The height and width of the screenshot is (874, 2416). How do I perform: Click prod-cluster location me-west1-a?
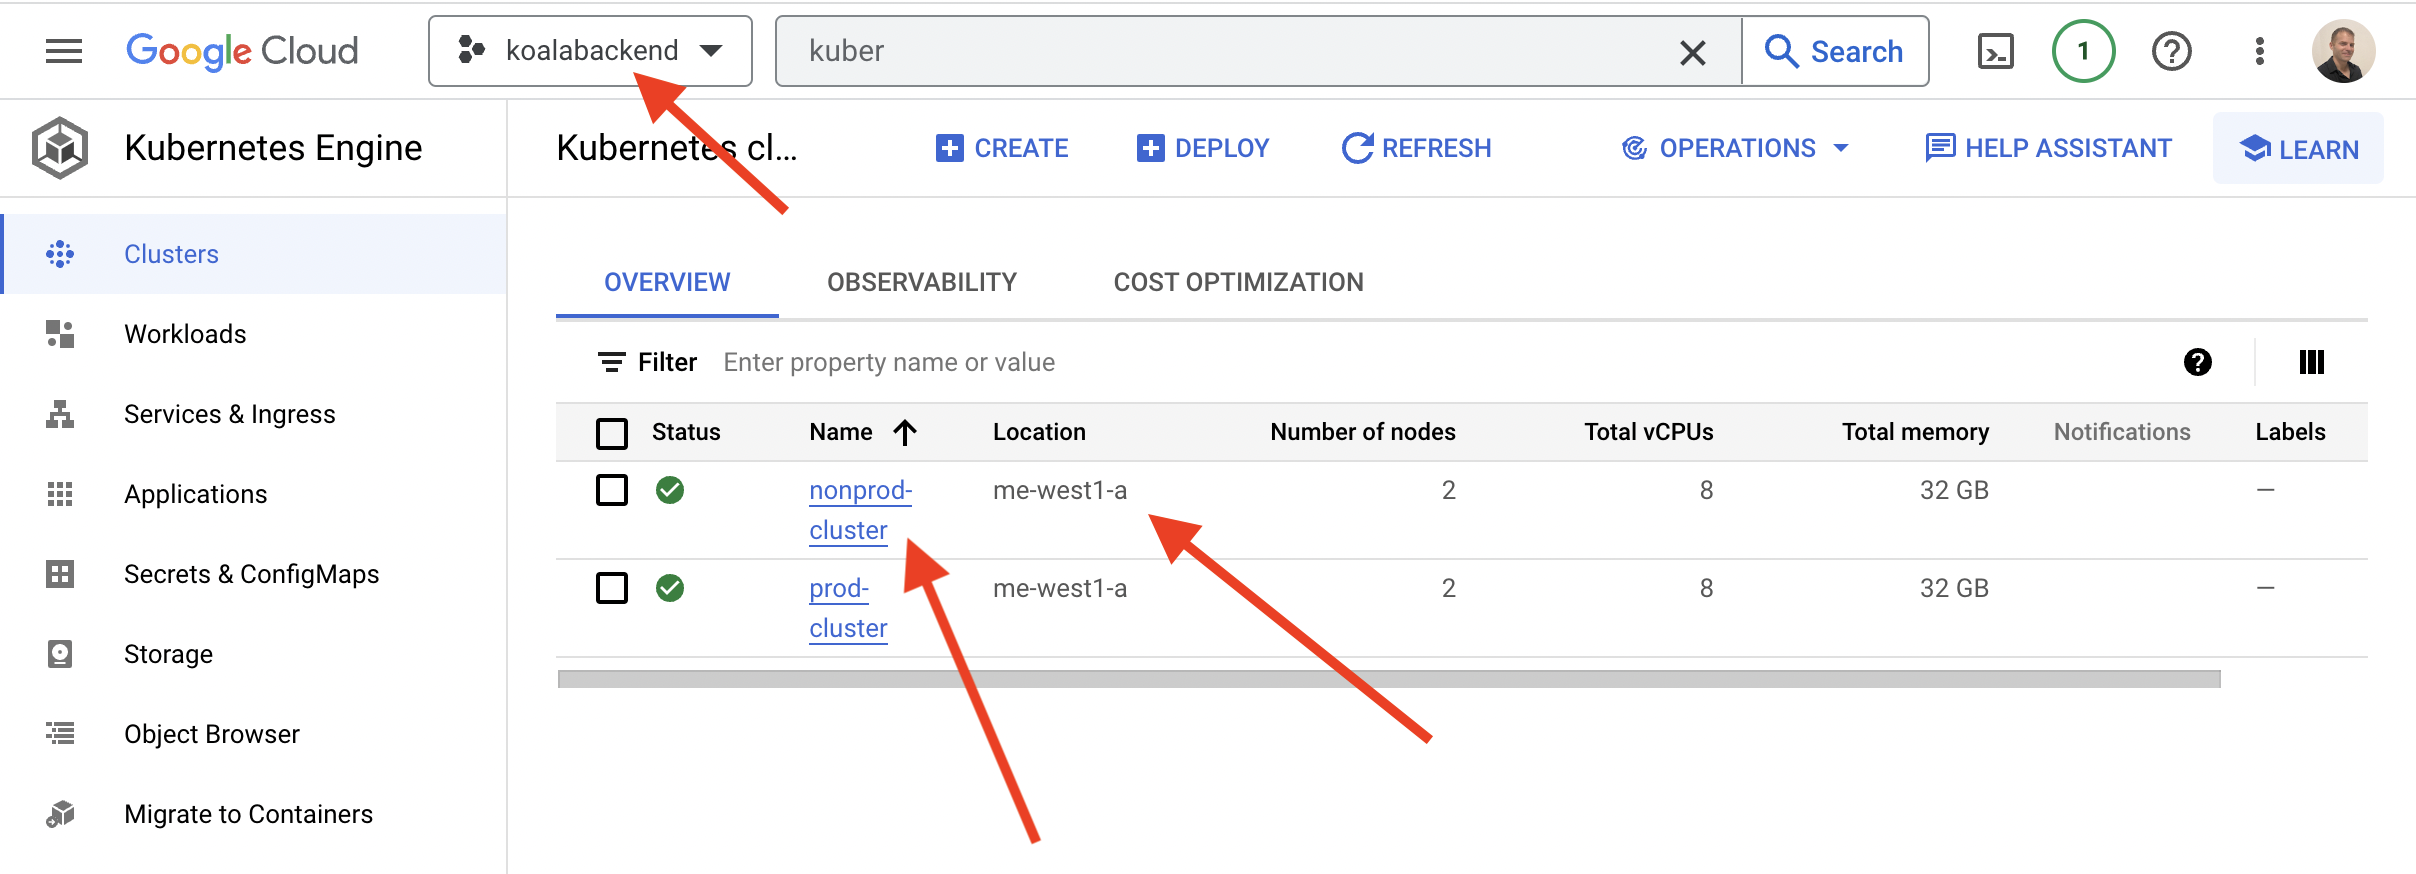pyautogui.click(x=1060, y=588)
